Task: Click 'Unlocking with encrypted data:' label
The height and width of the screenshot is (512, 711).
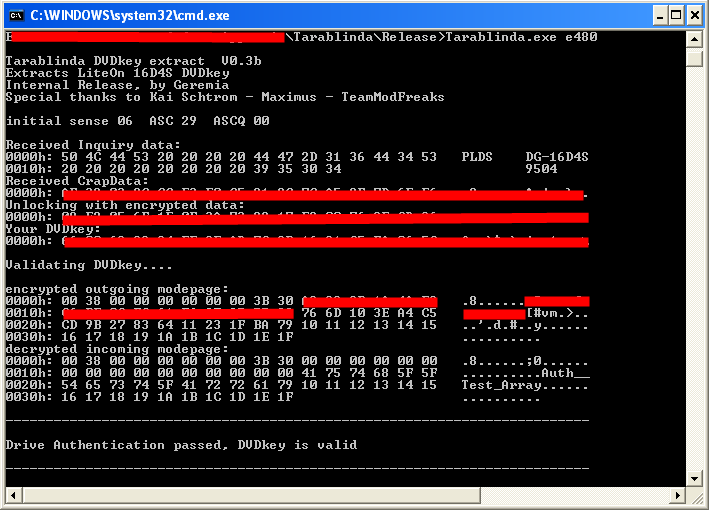Action: (125, 205)
